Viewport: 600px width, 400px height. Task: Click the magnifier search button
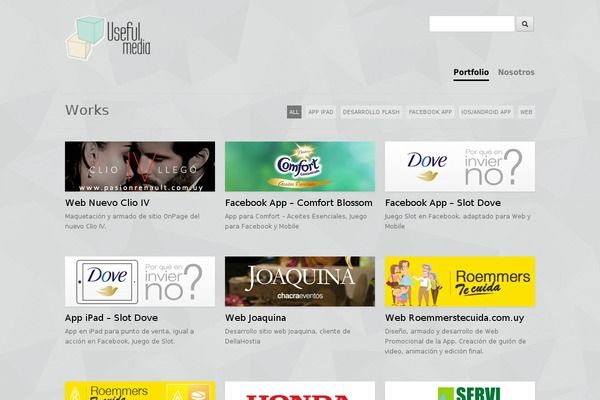(525, 24)
